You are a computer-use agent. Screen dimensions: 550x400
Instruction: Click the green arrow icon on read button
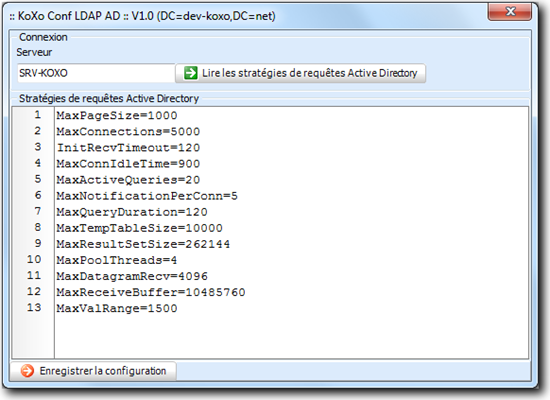(191, 73)
